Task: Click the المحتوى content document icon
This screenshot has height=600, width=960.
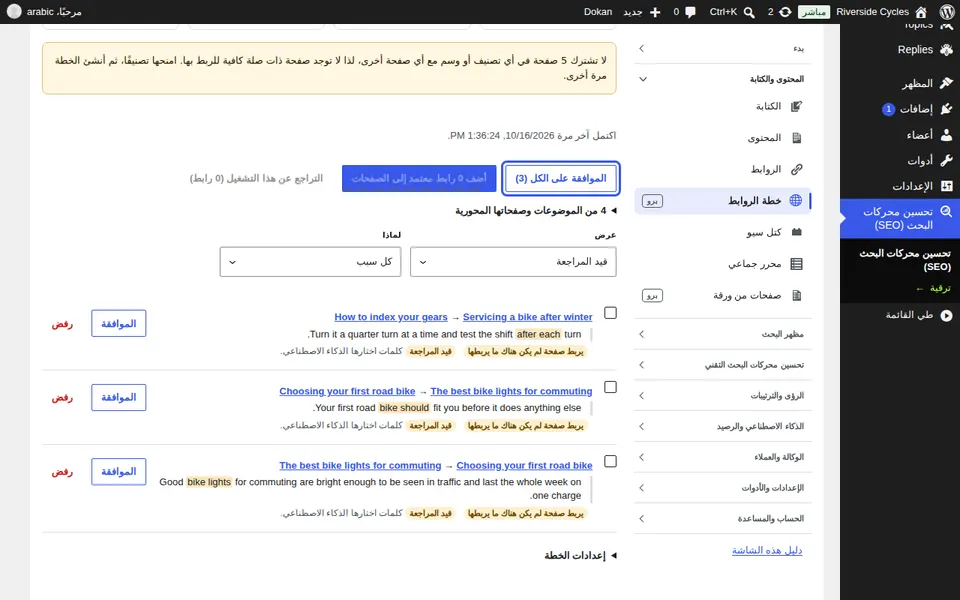Action: coord(796,138)
